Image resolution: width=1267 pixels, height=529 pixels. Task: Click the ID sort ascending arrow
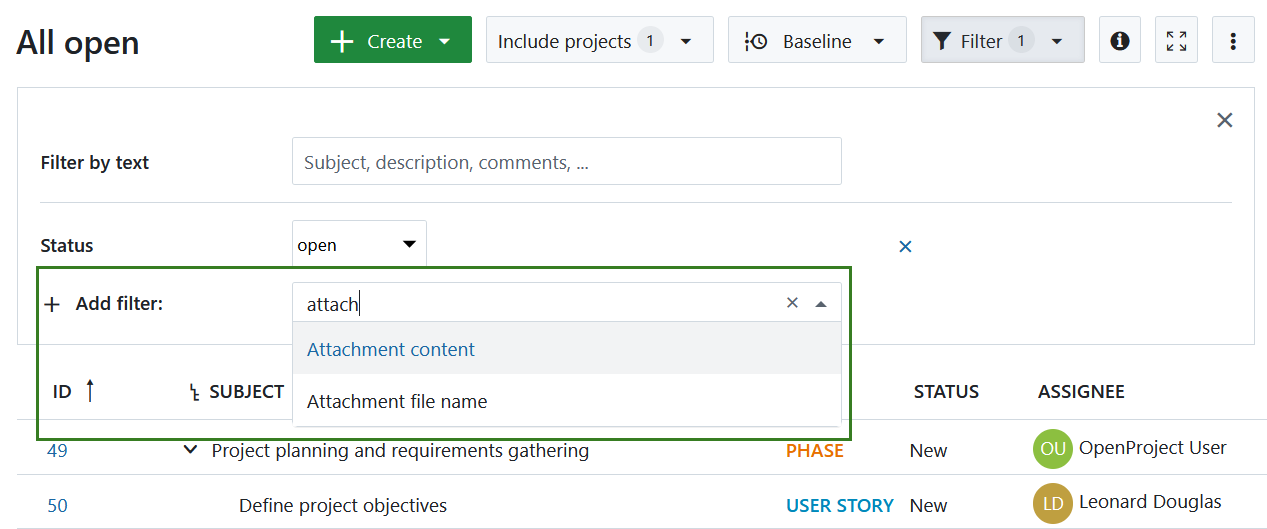point(90,391)
